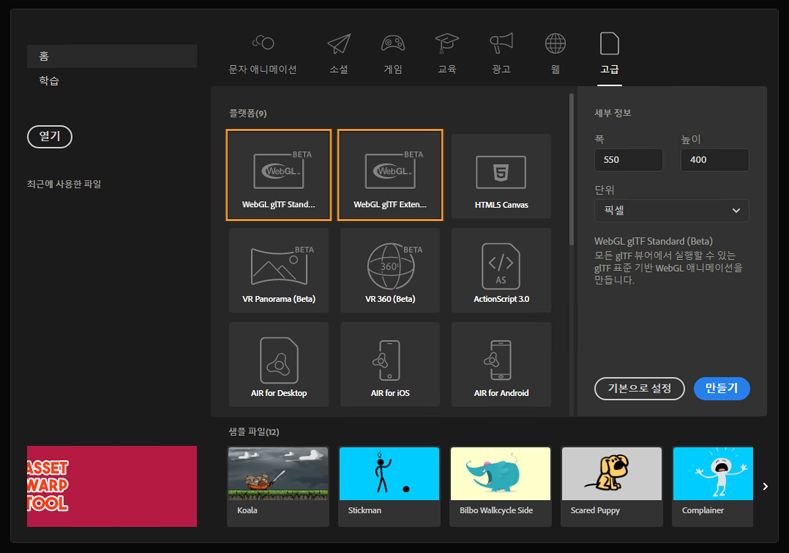
Task: Show next sample files with right chevron
Action: point(765,487)
